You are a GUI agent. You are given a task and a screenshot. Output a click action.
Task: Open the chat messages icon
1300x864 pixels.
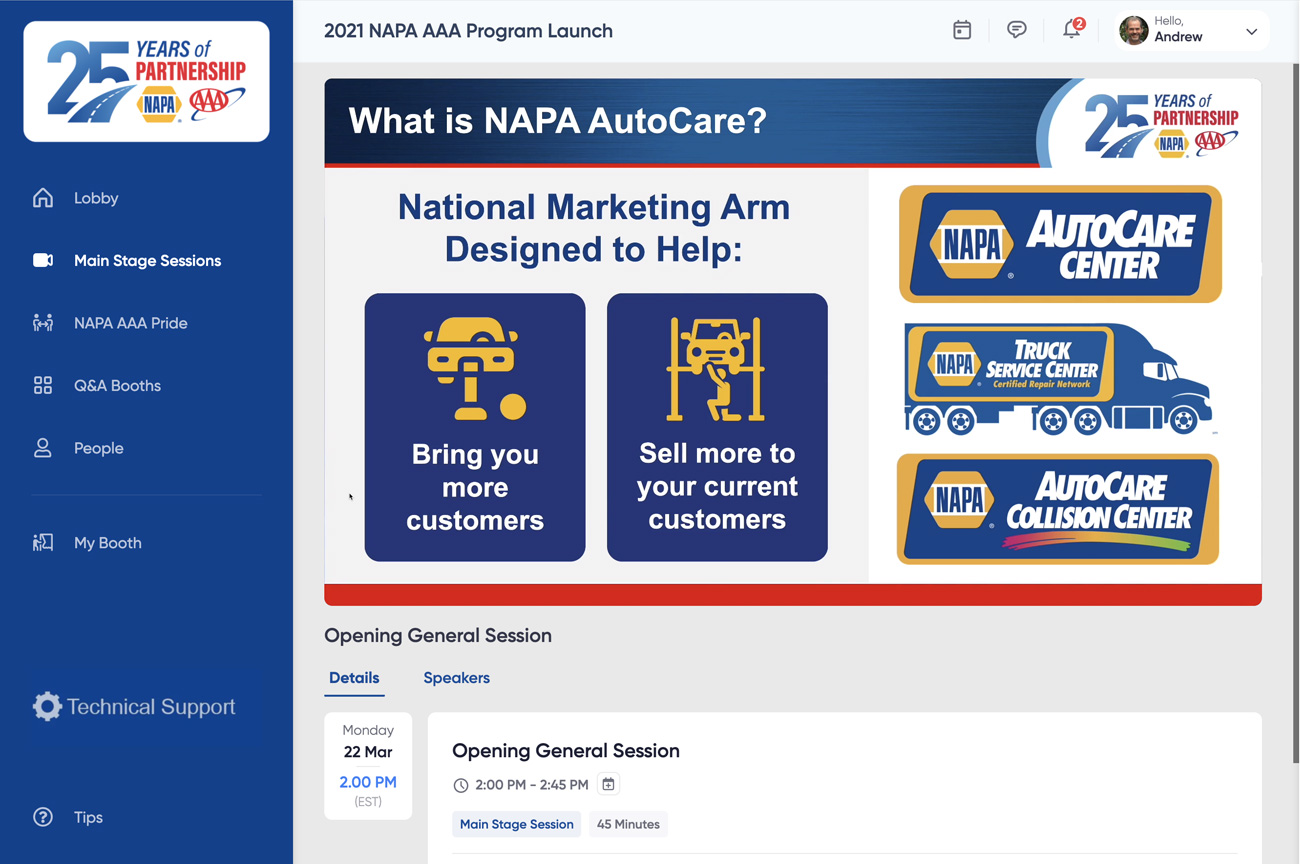[1016, 30]
